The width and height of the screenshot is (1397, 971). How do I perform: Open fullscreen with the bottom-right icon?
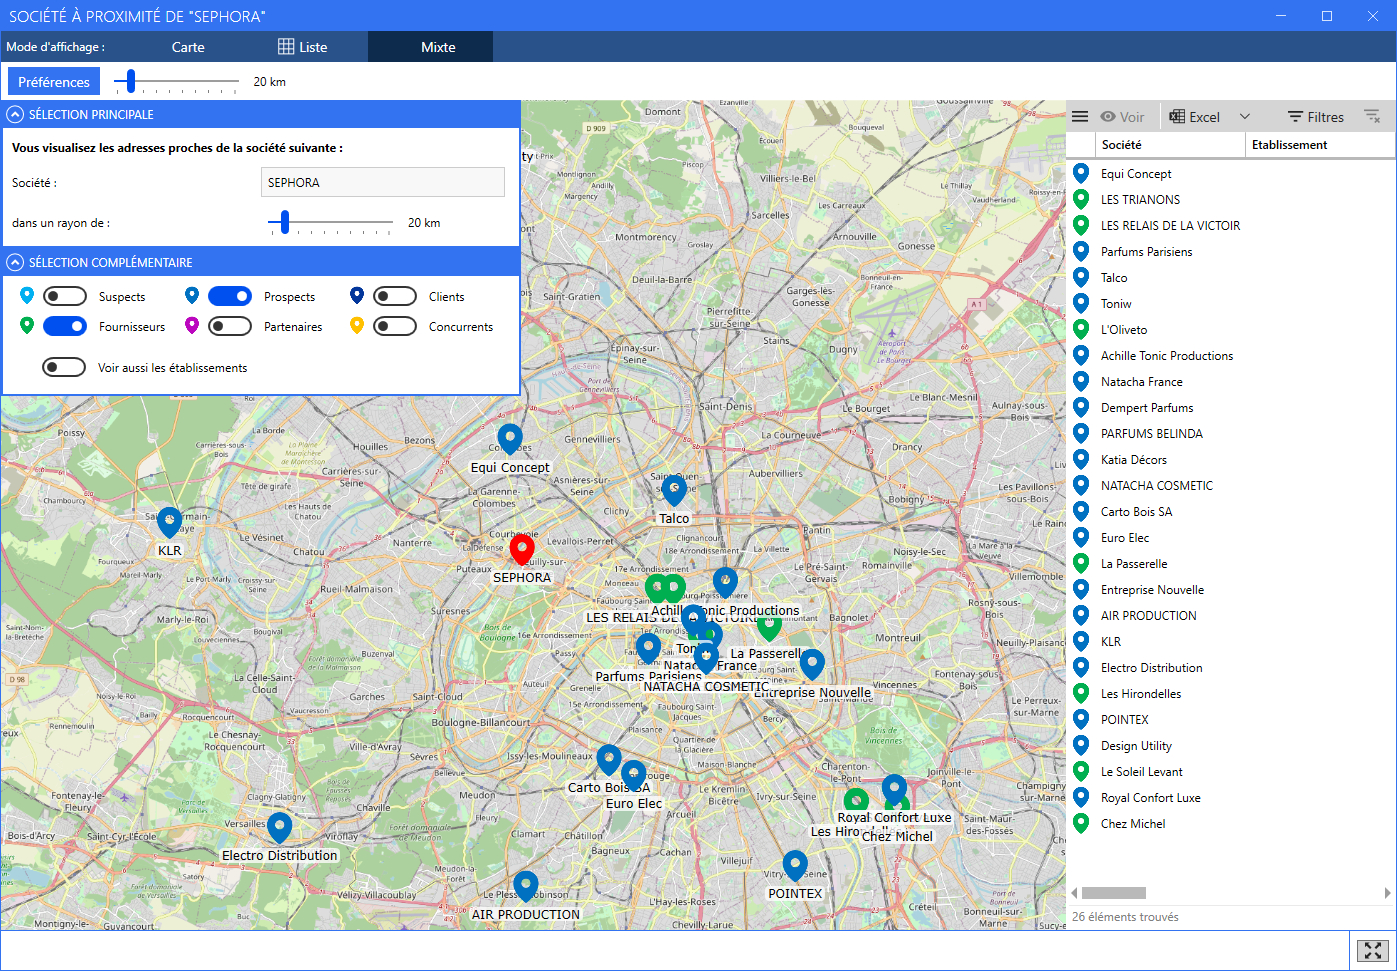point(1372,950)
